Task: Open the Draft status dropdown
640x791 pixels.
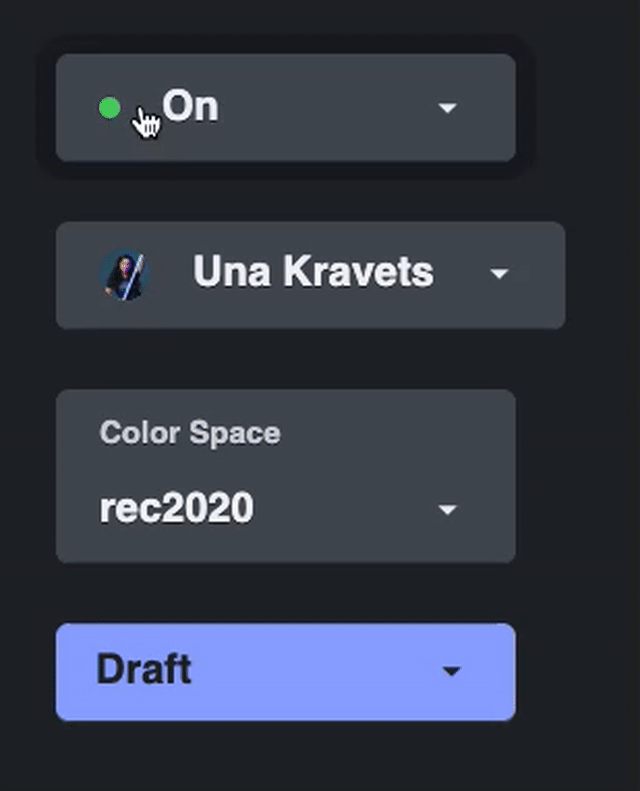Action: click(285, 672)
